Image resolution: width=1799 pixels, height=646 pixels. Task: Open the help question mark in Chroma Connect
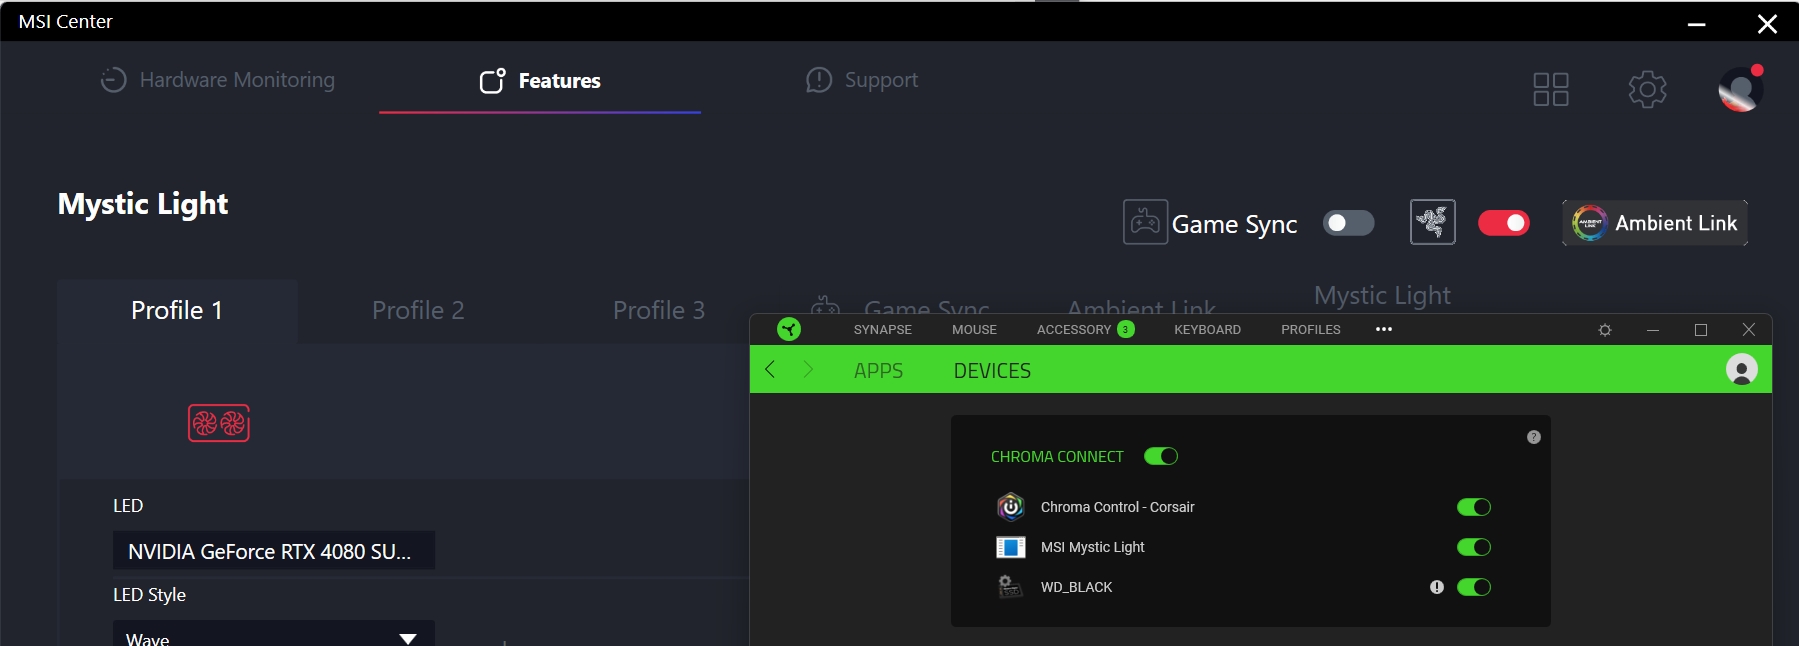[1534, 437]
